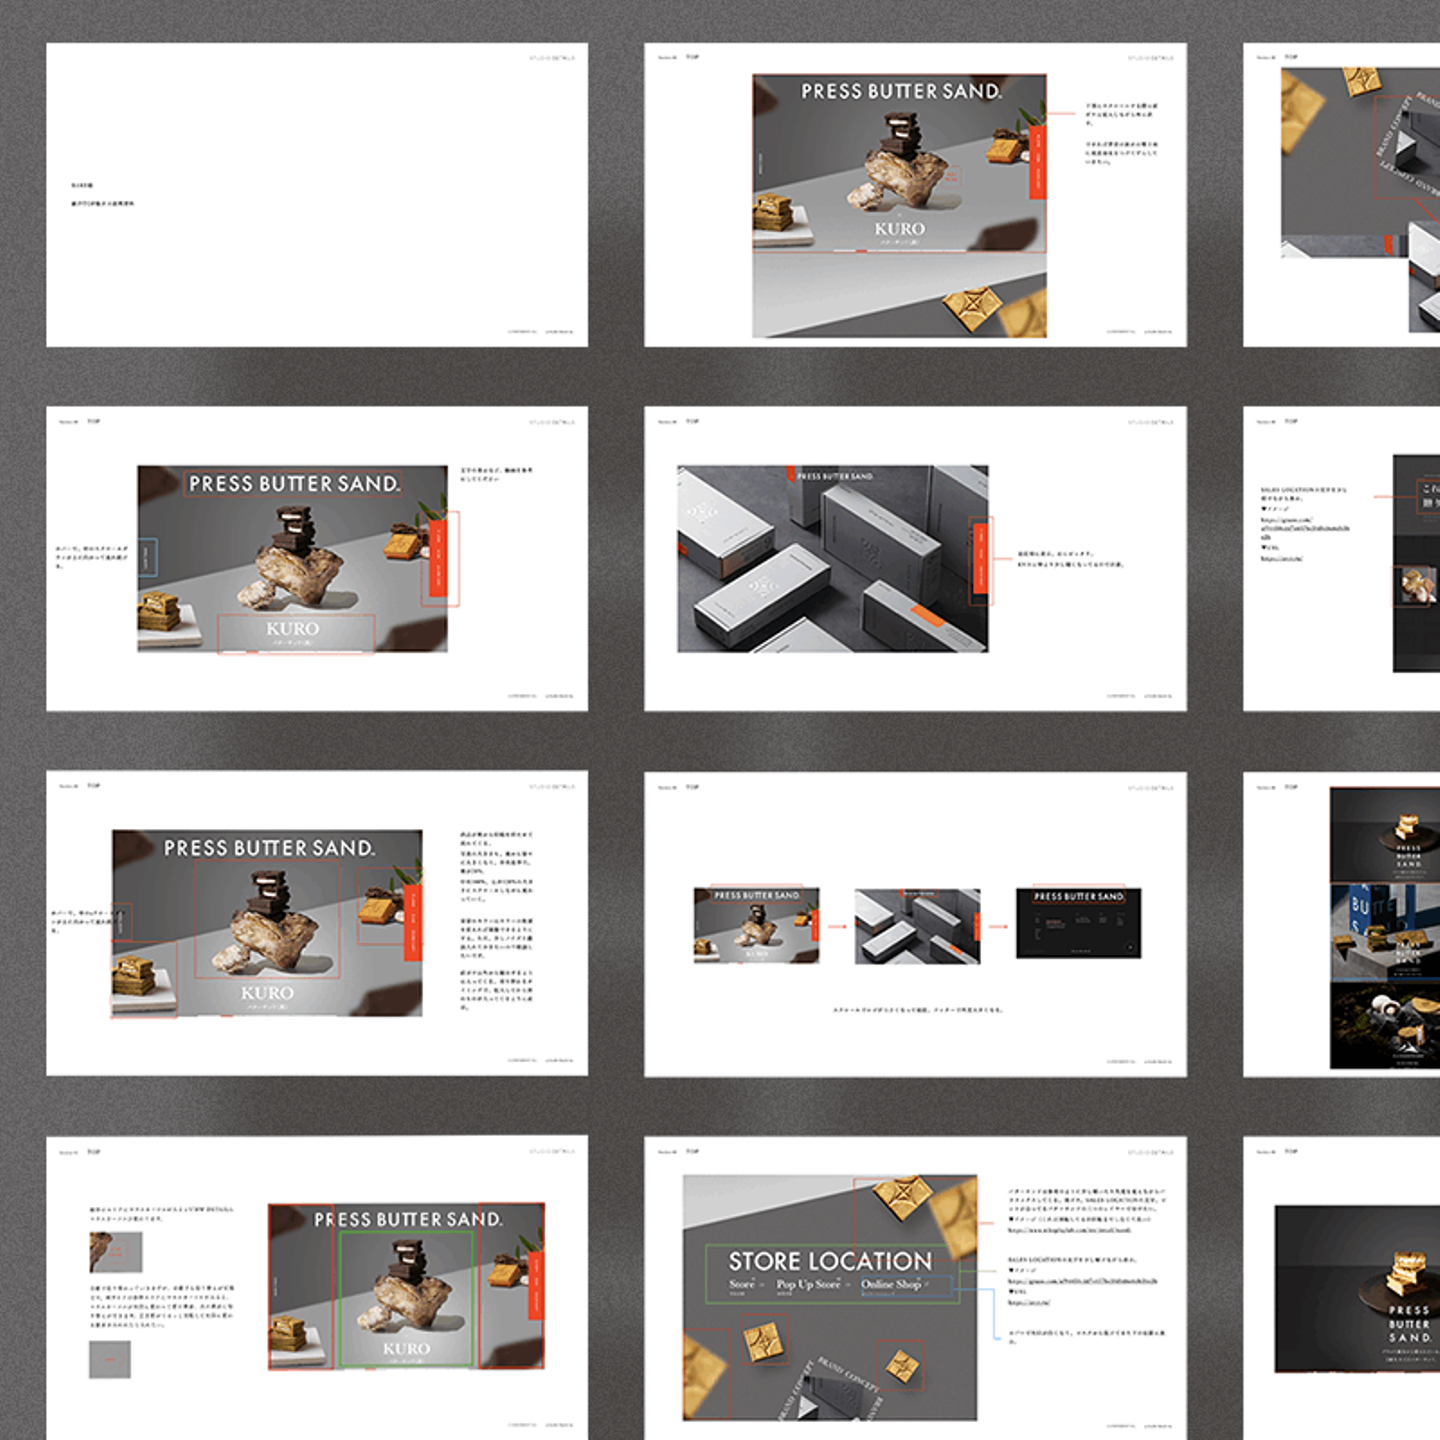
Task: Open the cut-off dark slide with vertical "PRESS BUTTER SAND." text
Action: (x=1341, y=1288)
